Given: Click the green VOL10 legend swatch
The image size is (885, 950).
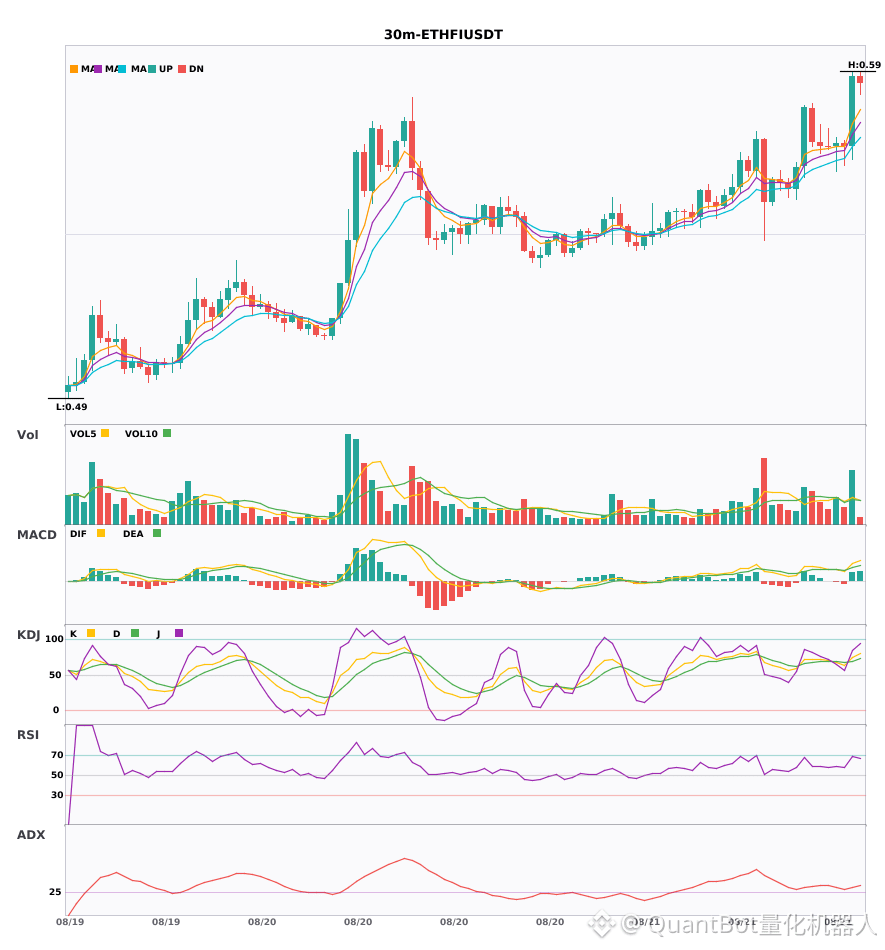Looking at the screenshot, I should [x=167, y=433].
